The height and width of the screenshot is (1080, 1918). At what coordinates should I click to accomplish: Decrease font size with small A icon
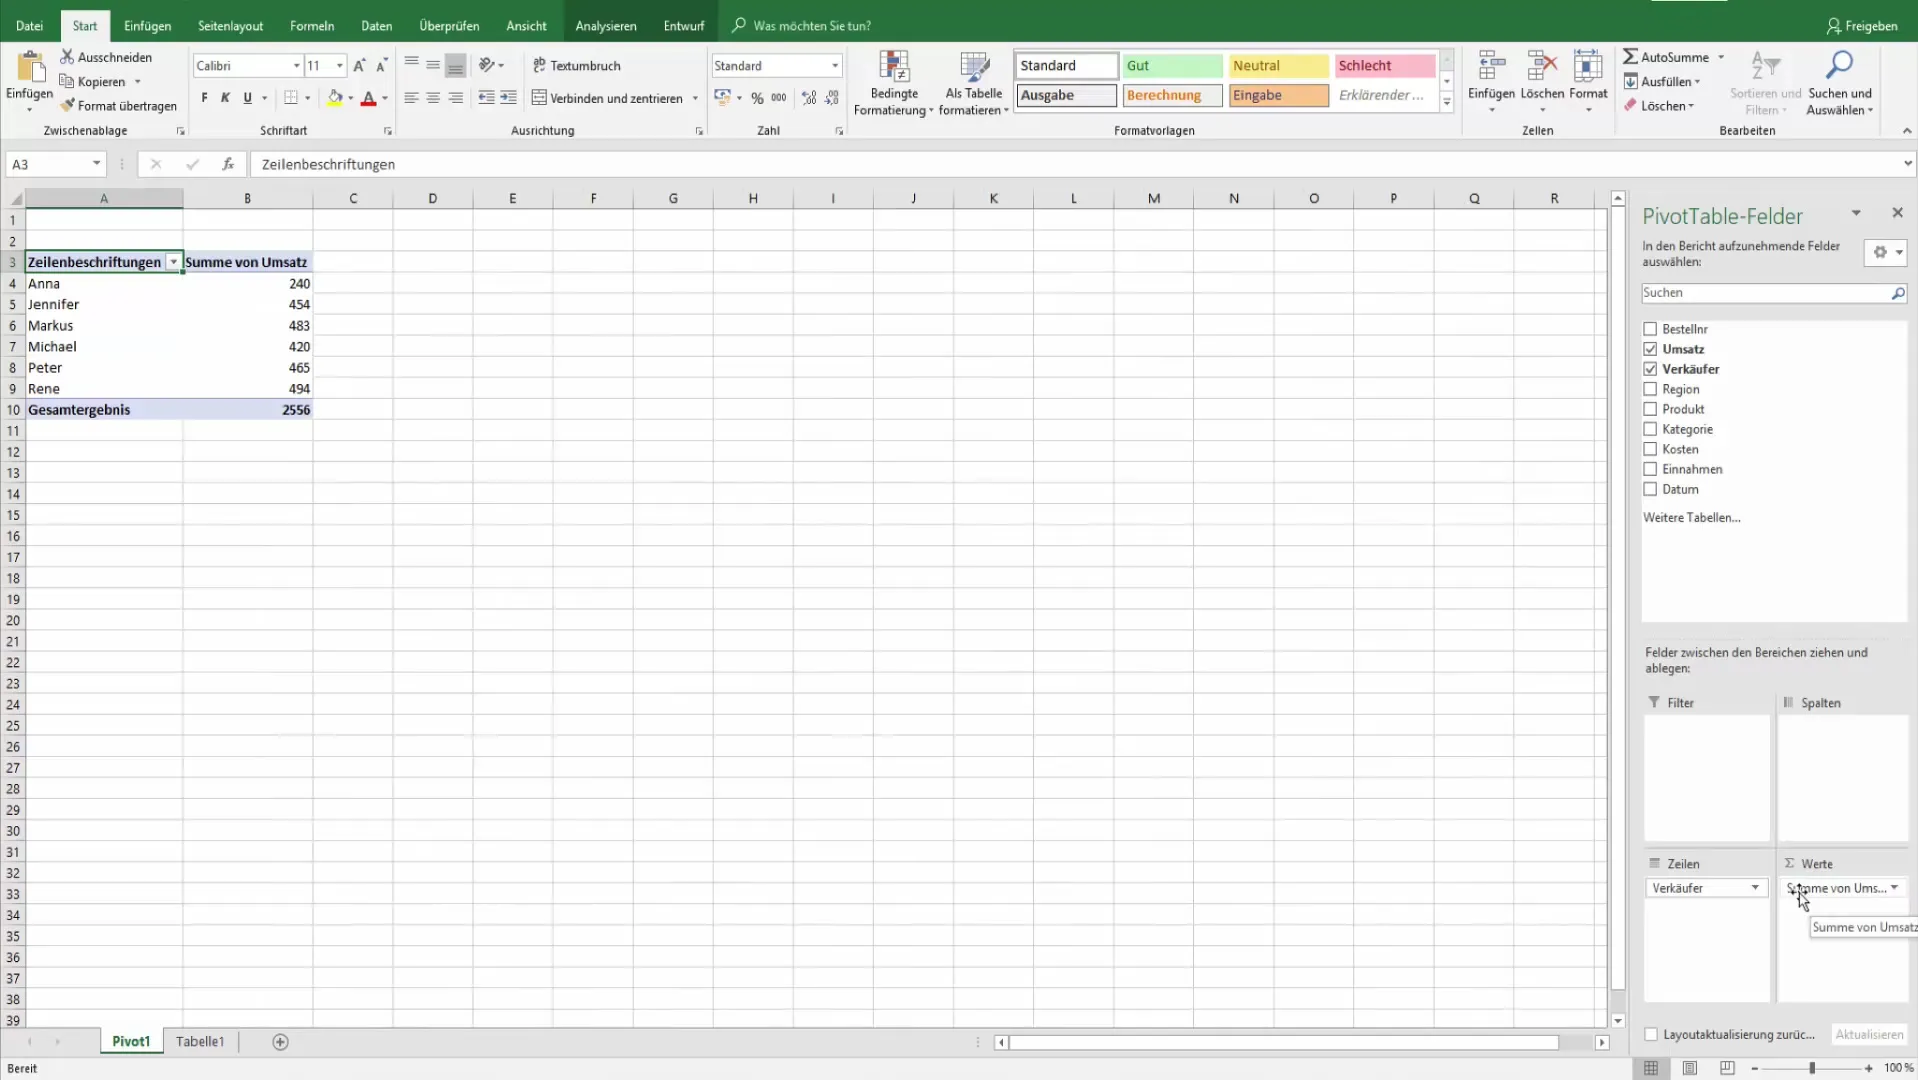[381, 65]
